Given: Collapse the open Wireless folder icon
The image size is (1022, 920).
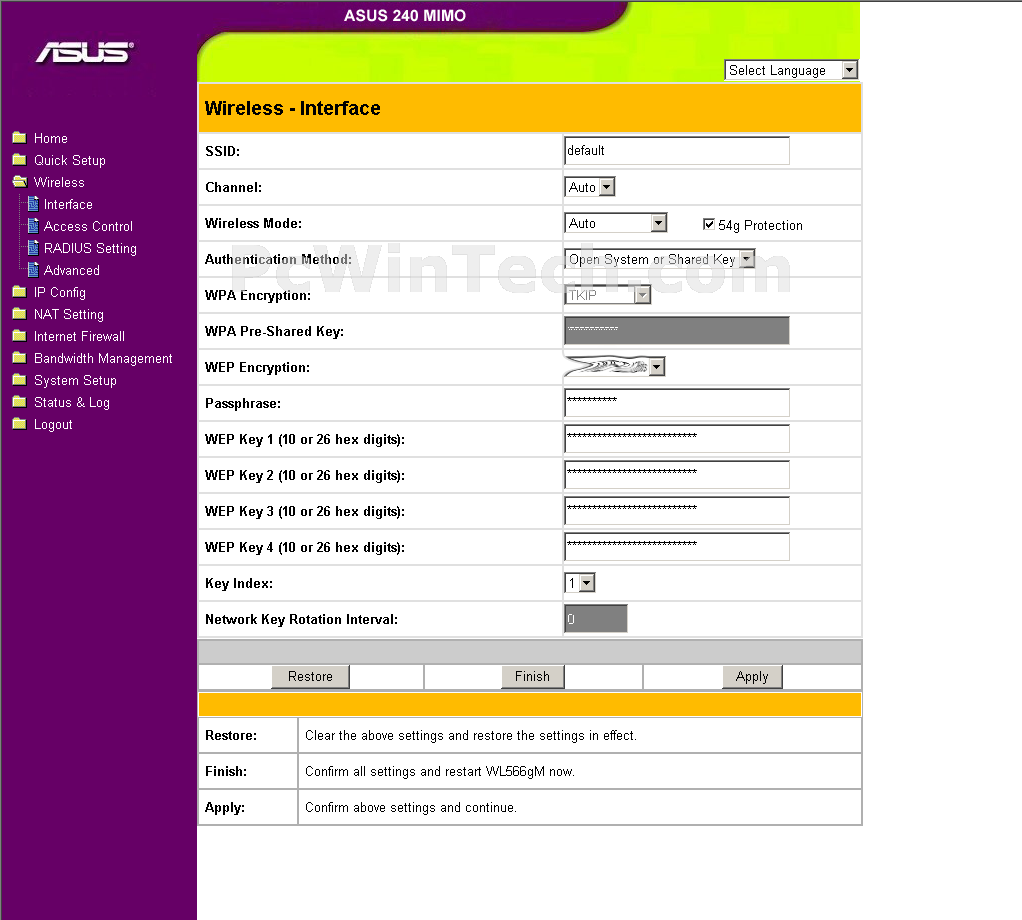Looking at the screenshot, I should pyautogui.click(x=20, y=182).
